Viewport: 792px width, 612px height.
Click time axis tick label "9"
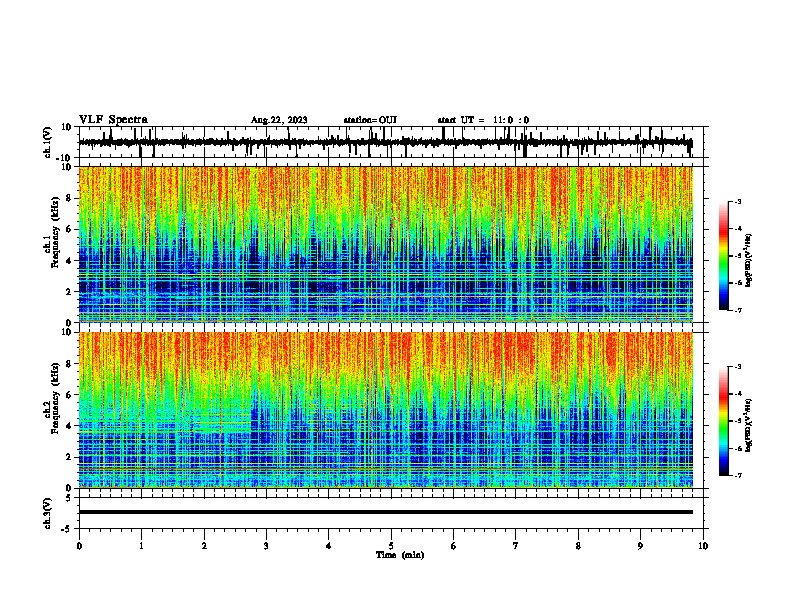(x=640, y=546)
